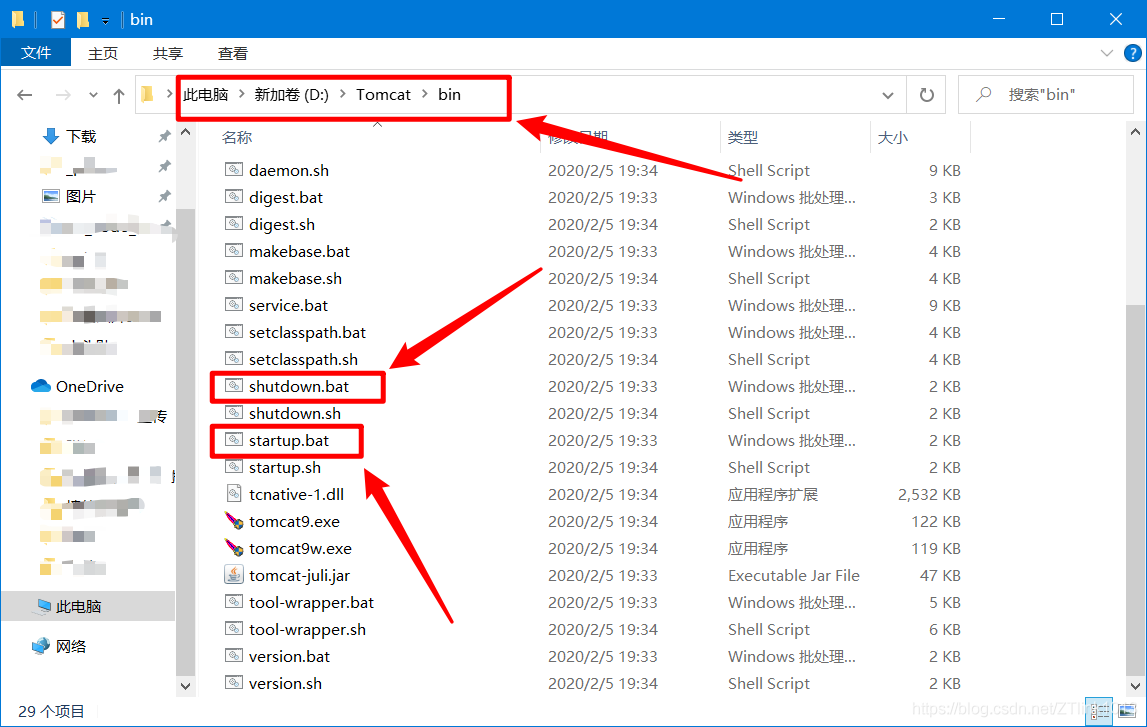
Task: Open the Share (共享) ribbon tab
Action: 168,53
